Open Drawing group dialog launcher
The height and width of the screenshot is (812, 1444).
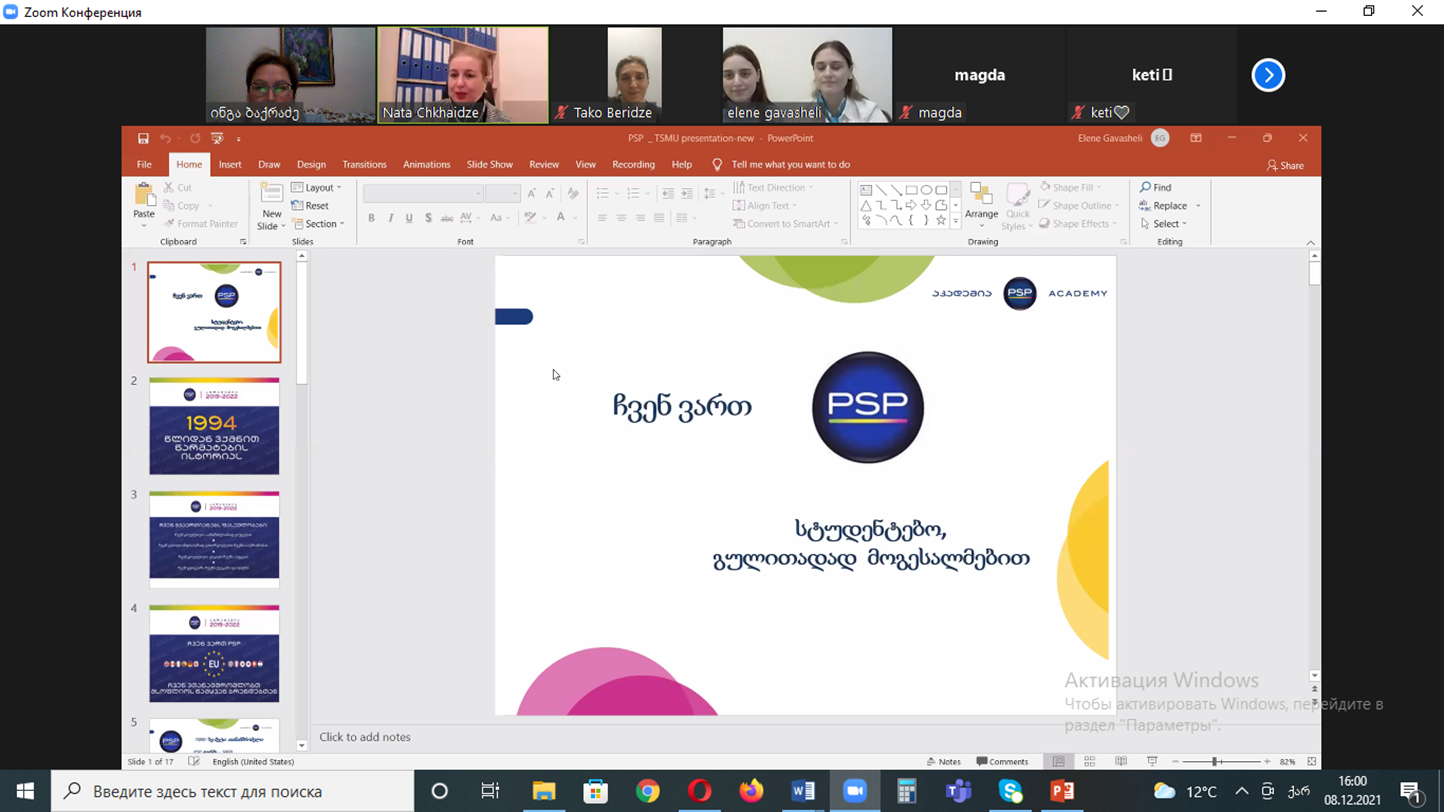pos(1123,242)
